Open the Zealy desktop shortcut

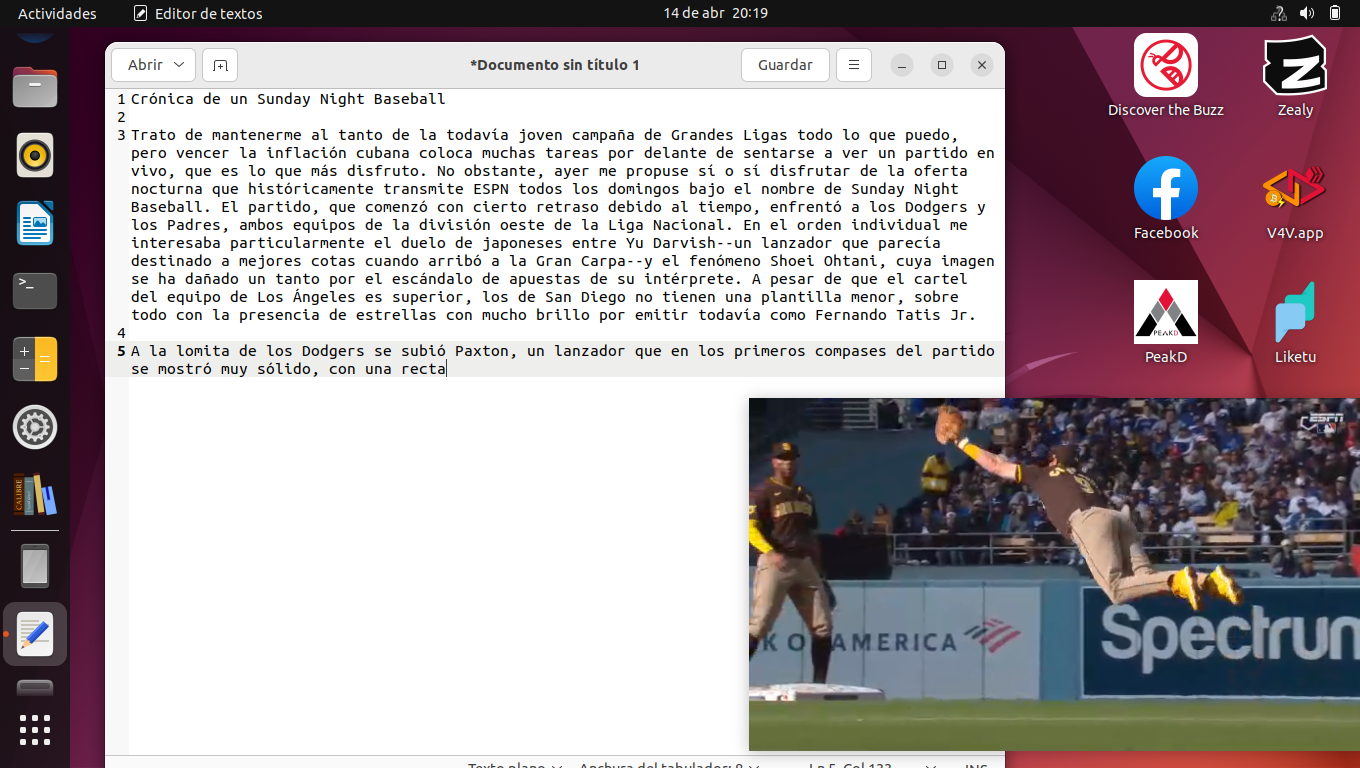click(1295, 76)
